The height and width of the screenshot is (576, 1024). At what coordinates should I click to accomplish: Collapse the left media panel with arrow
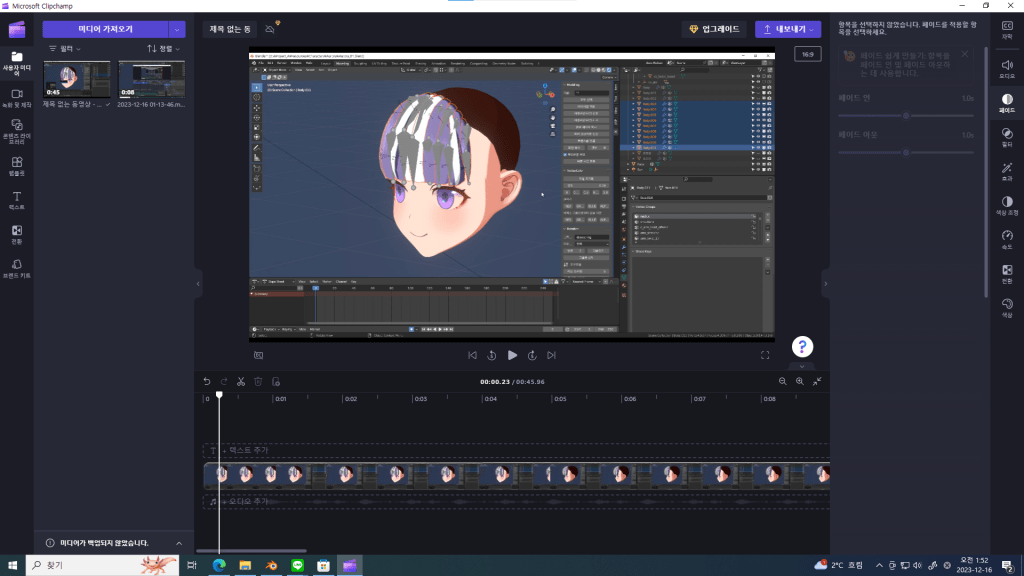pyautogui.click(x=197, y=285)
